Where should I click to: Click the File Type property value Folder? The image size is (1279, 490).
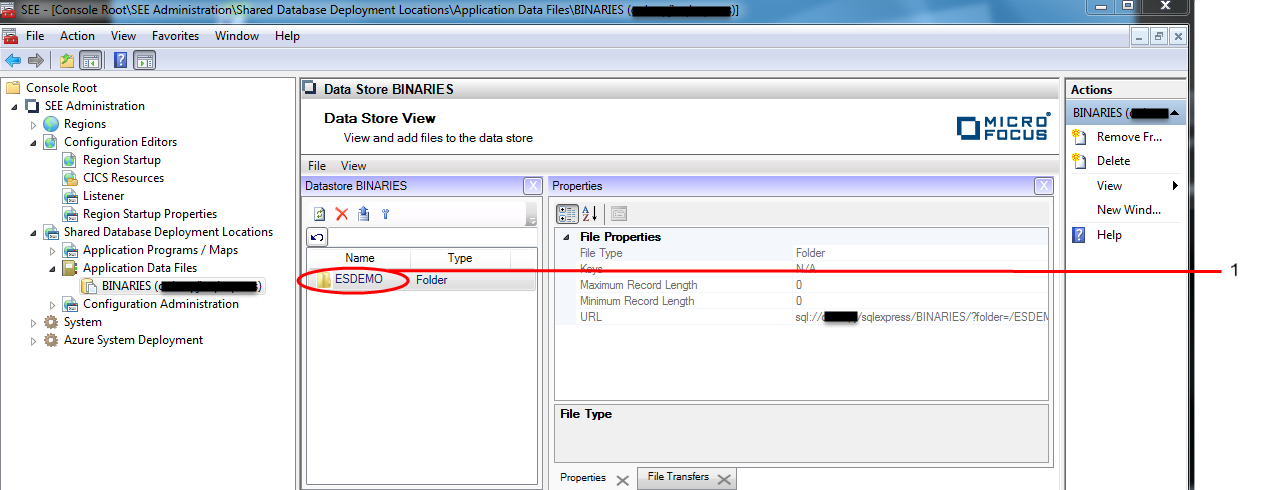tap(920, 253)
